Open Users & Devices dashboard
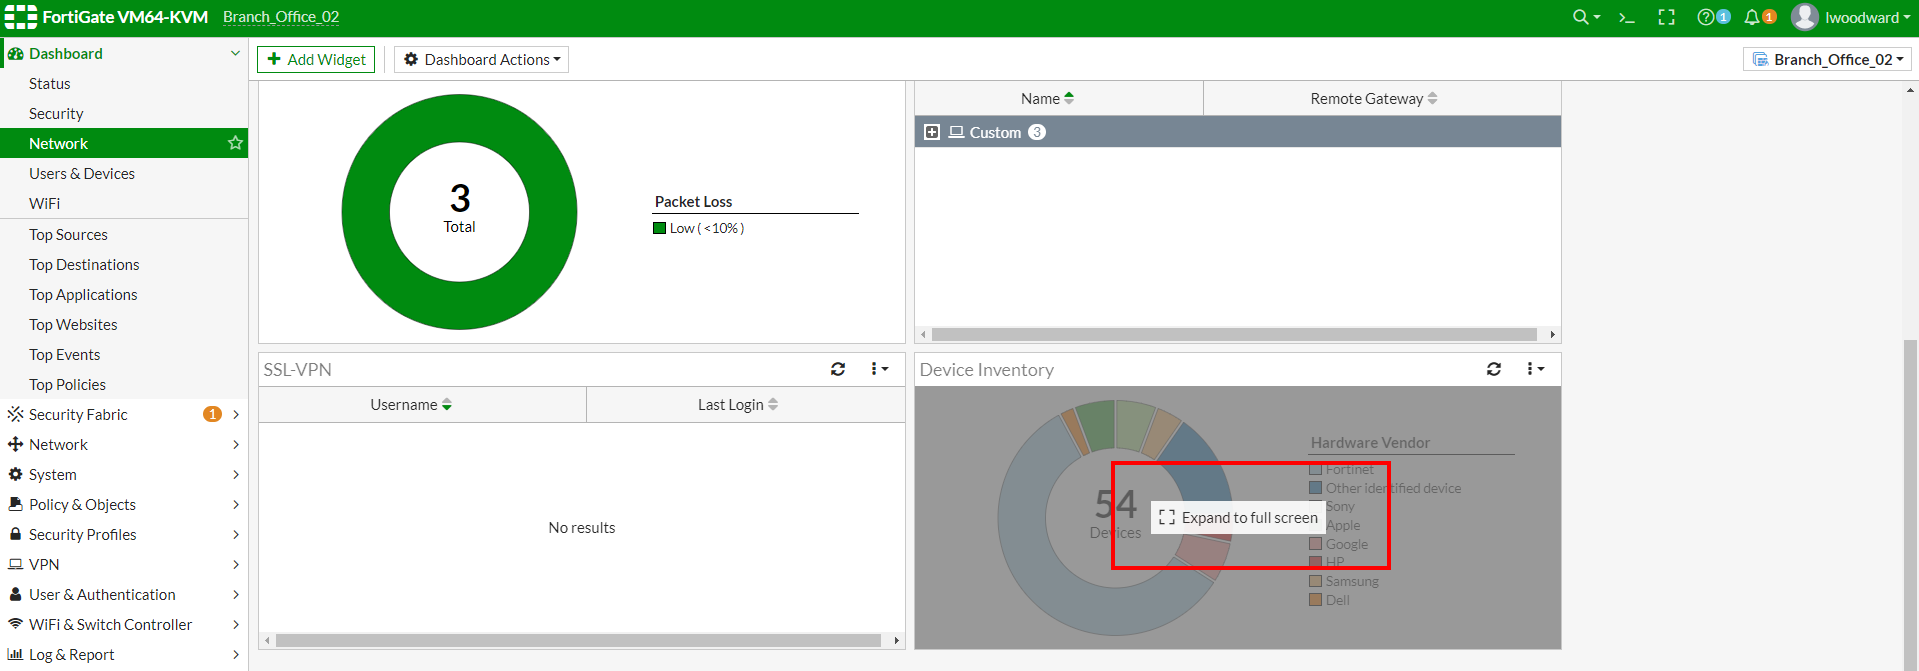This screenshot has height=671, width=1919. [82, 174]
